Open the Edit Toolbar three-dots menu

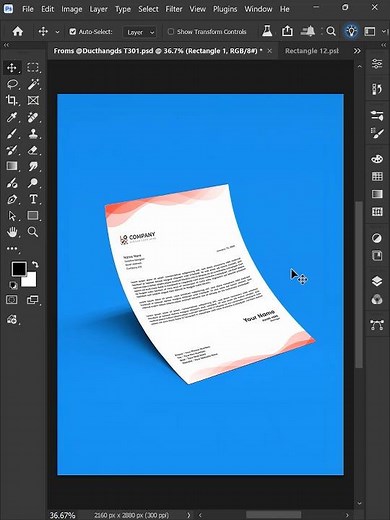pyautogui.click(x=12, y=248)
